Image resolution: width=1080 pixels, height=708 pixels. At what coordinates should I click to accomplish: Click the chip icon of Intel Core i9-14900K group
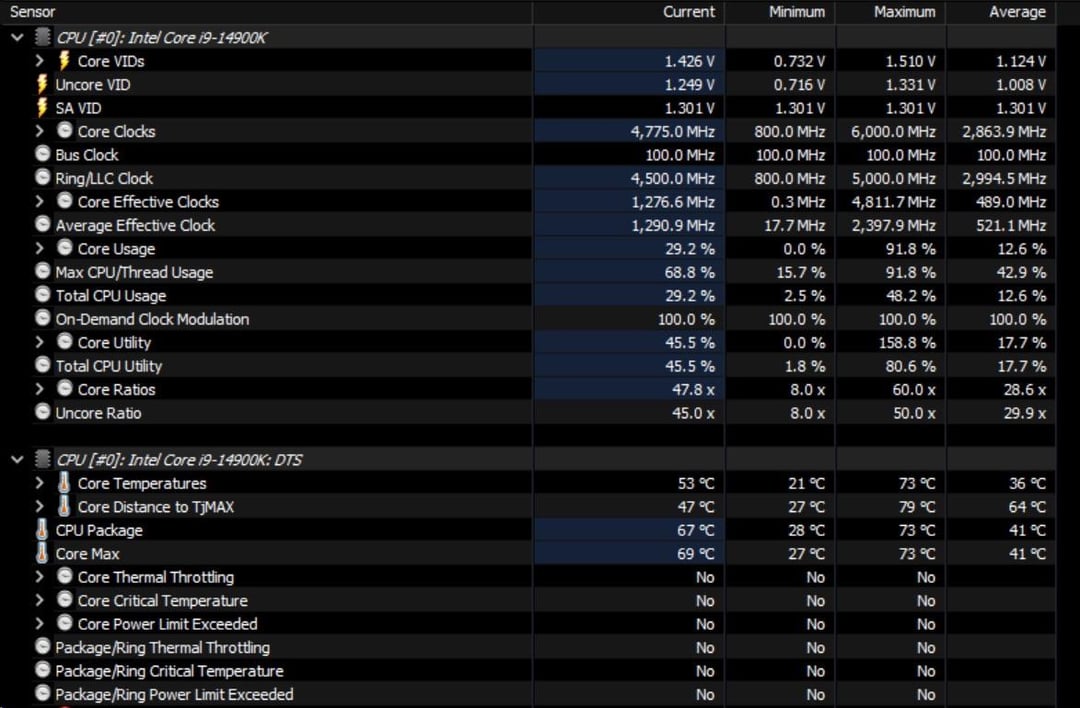tap(43, 37)
